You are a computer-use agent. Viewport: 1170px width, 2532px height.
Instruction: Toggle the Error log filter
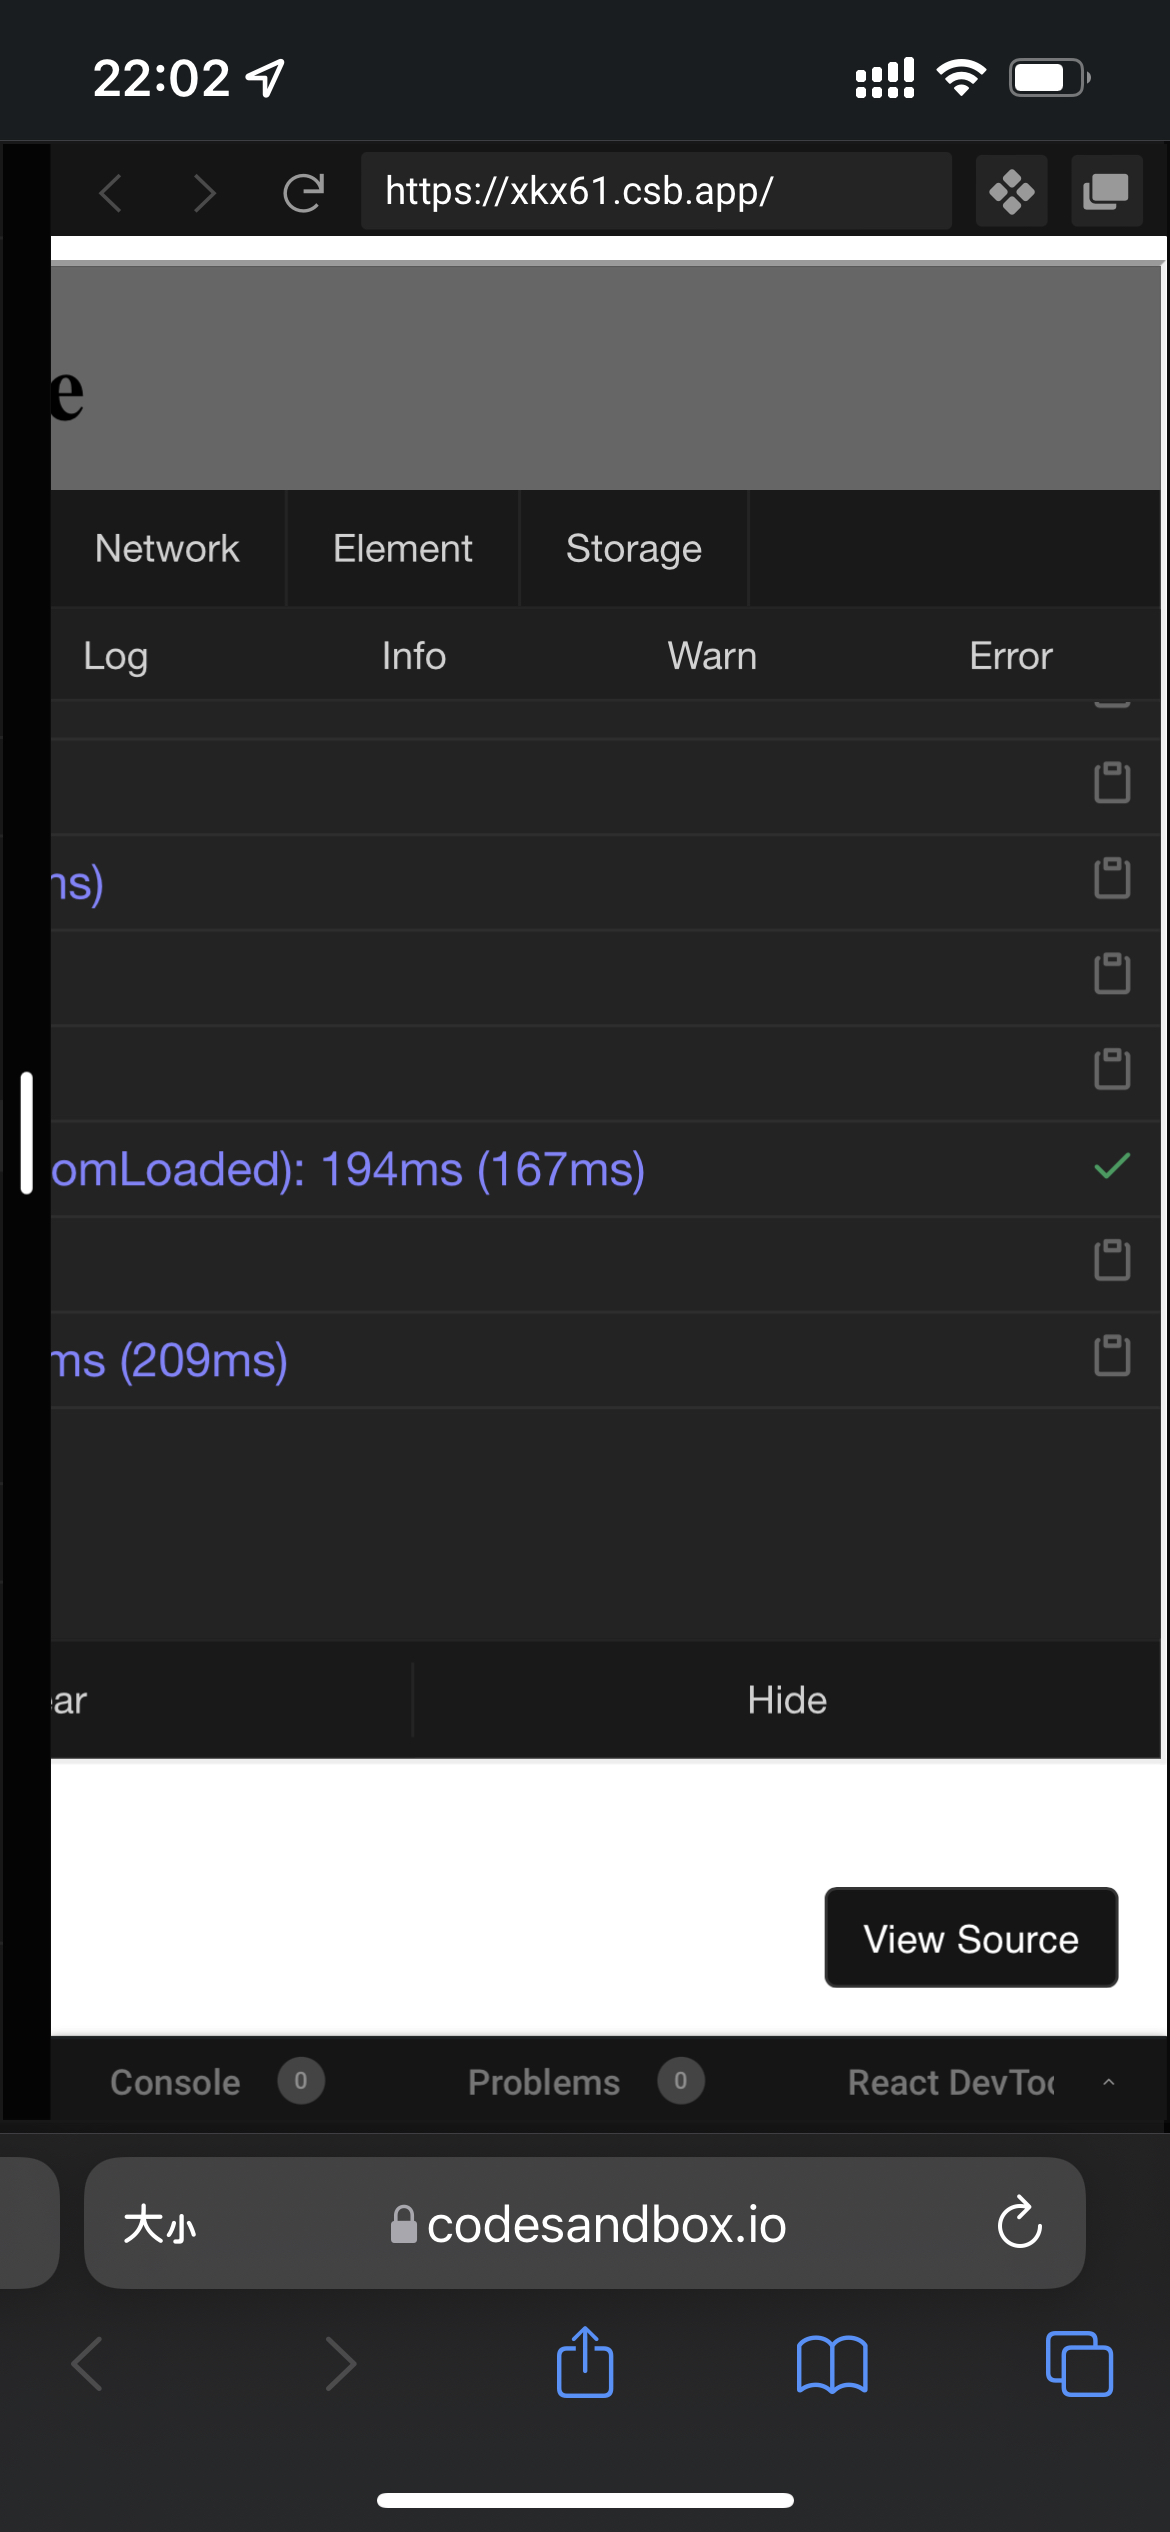pyautogui.click(x=1010, y=656)
